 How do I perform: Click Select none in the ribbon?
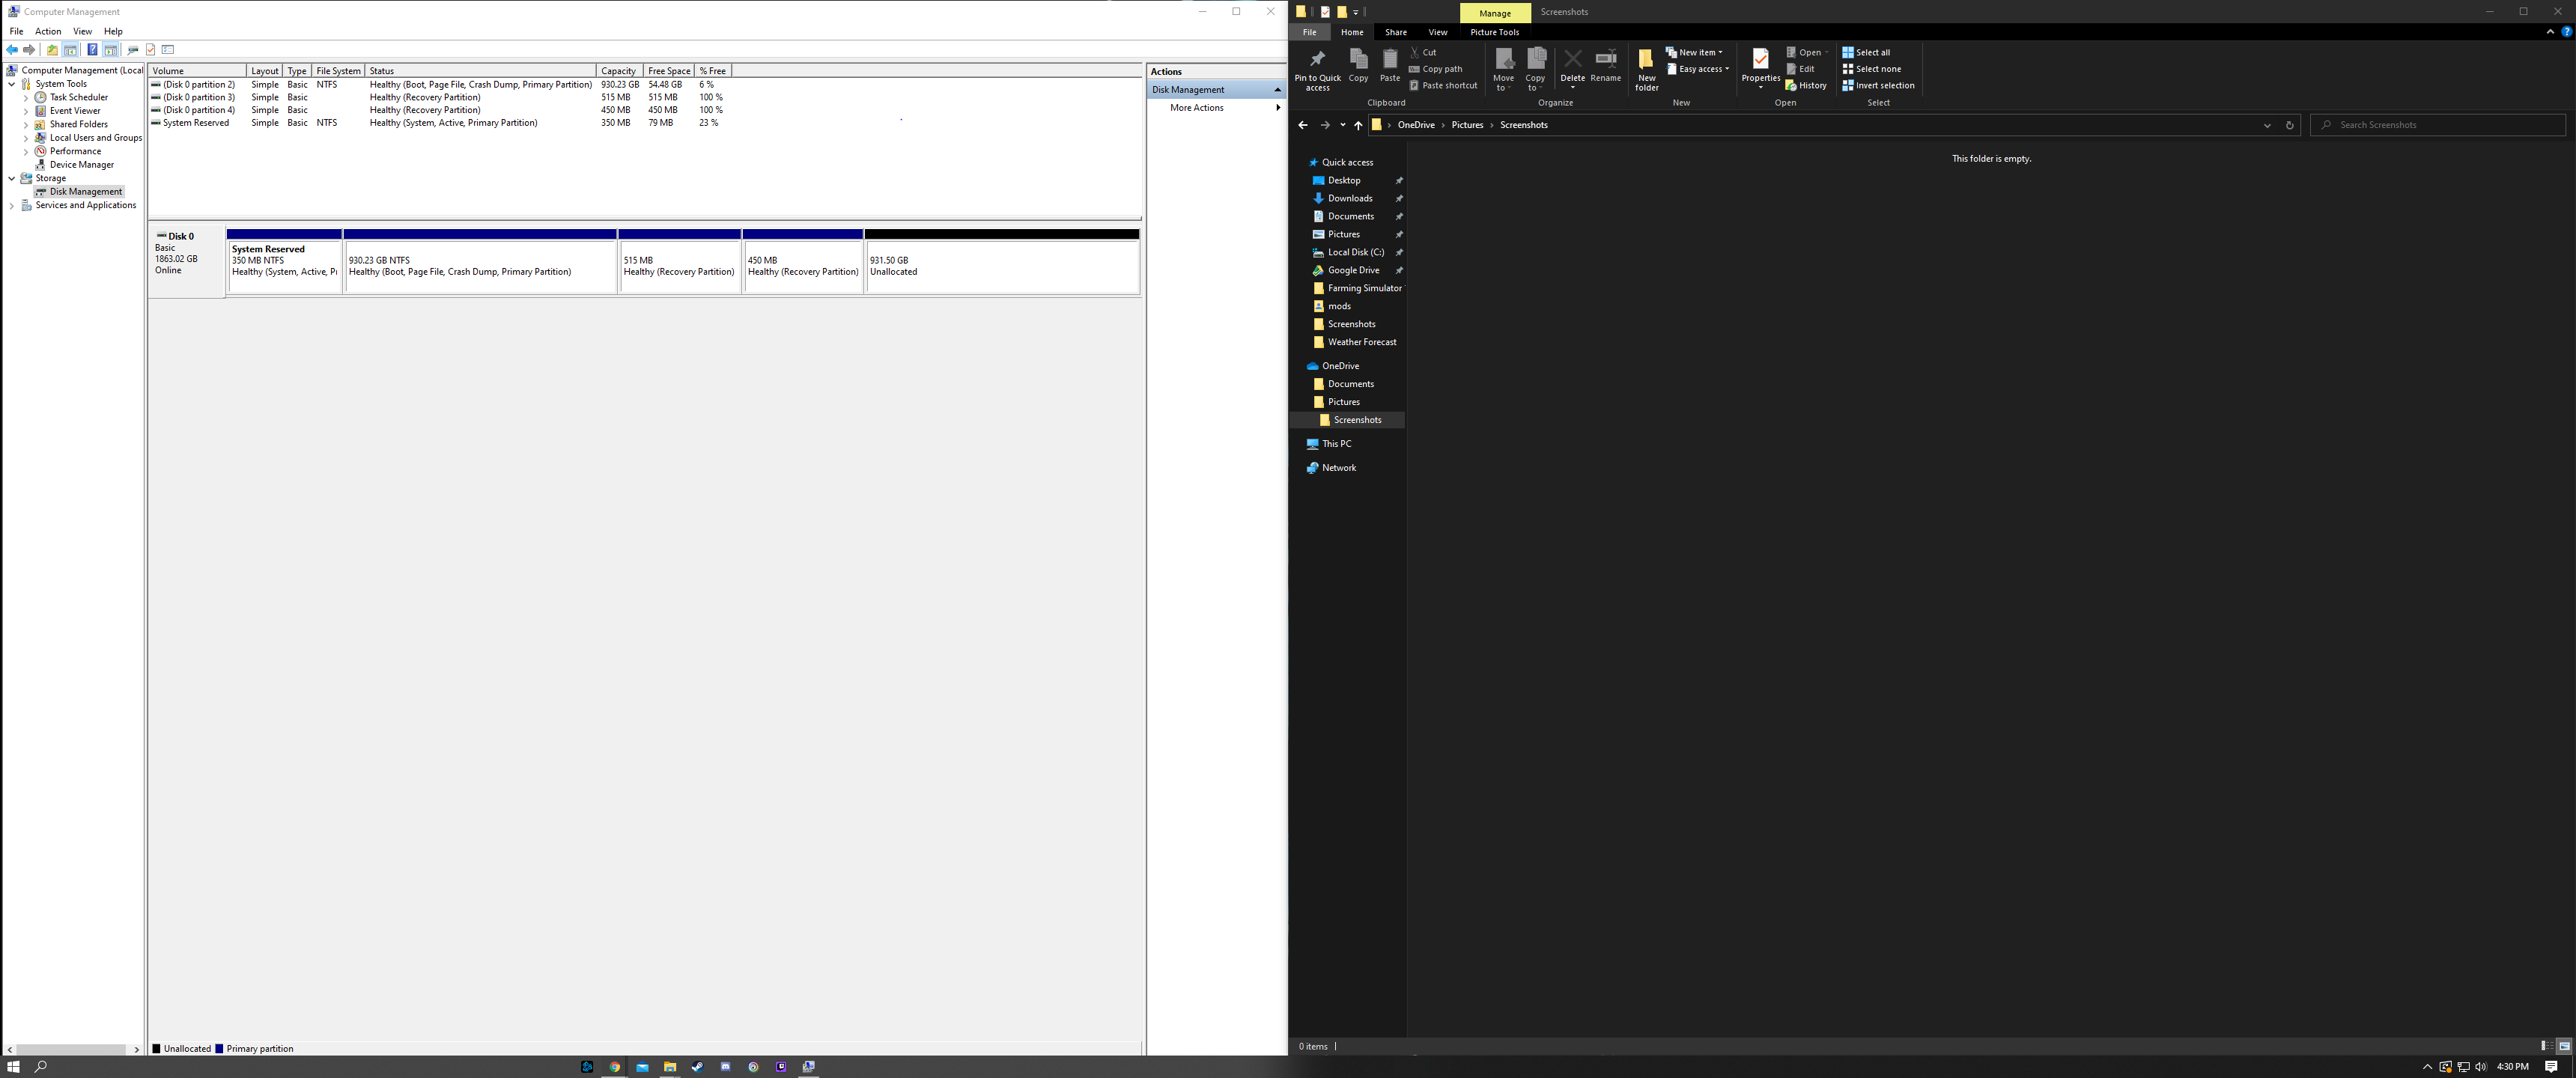click(x=1871, y=70)
